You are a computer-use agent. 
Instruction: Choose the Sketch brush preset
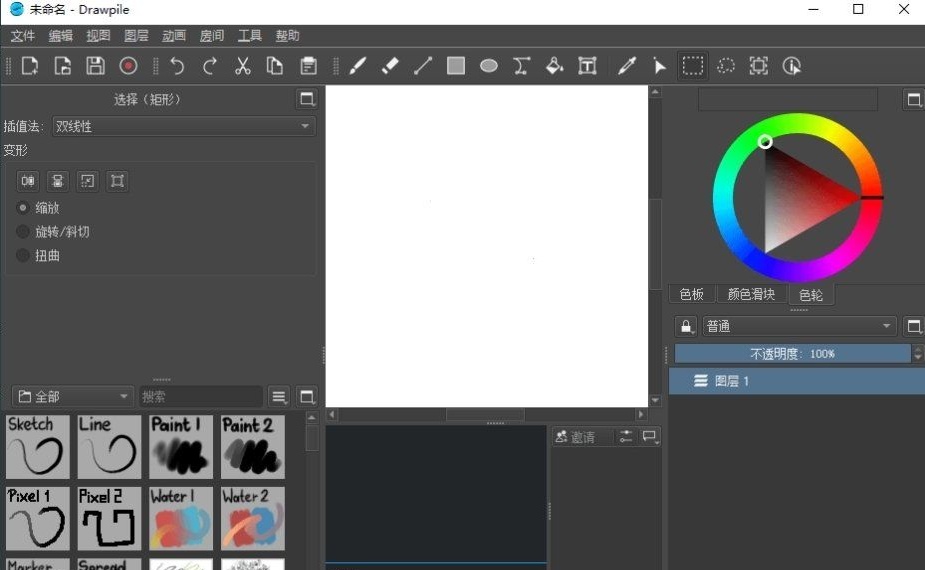coord(38,447)
